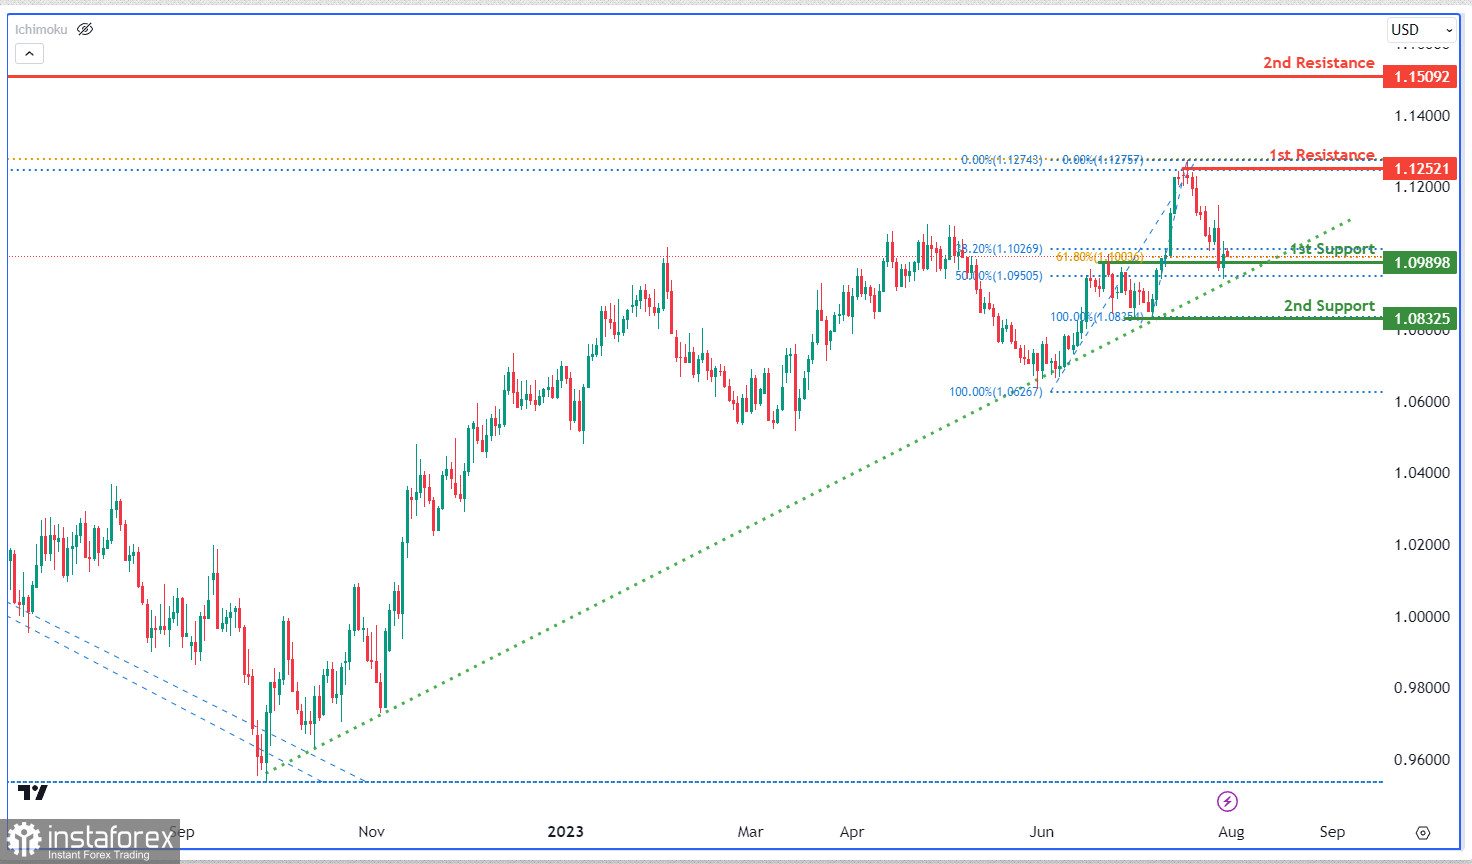1472x864 pixels.
Task: Click the 0.98000 price axis value
Action: pos(1421,688)
